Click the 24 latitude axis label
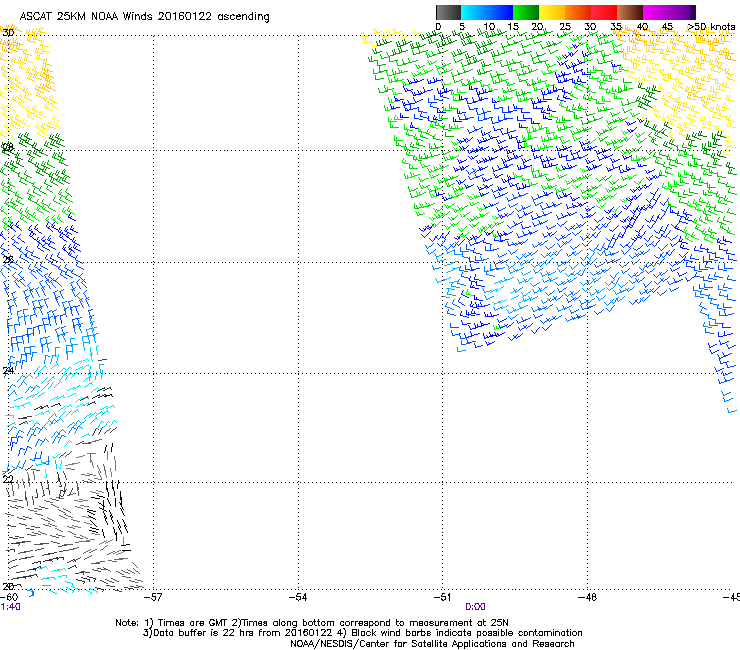Image resolution: width=740 pixels, height=650 pixels. [8, 371]
